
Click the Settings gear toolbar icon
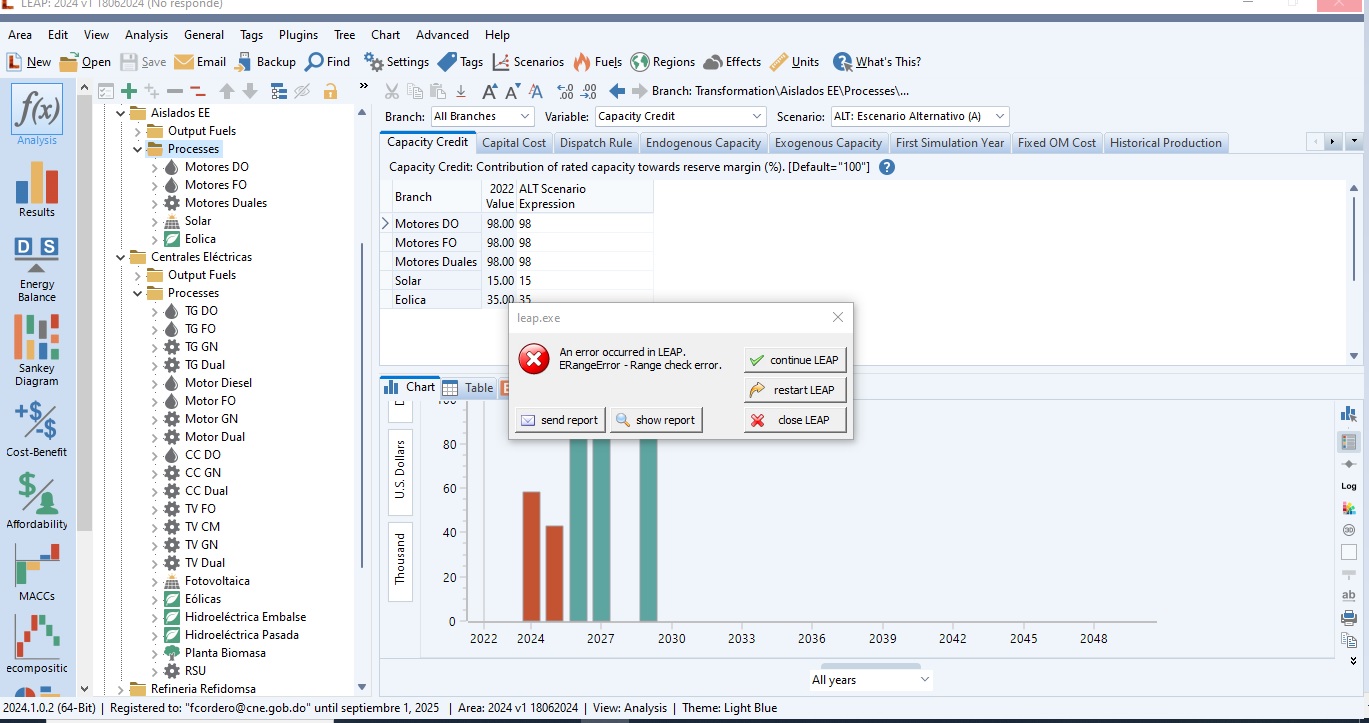[396, 62]
